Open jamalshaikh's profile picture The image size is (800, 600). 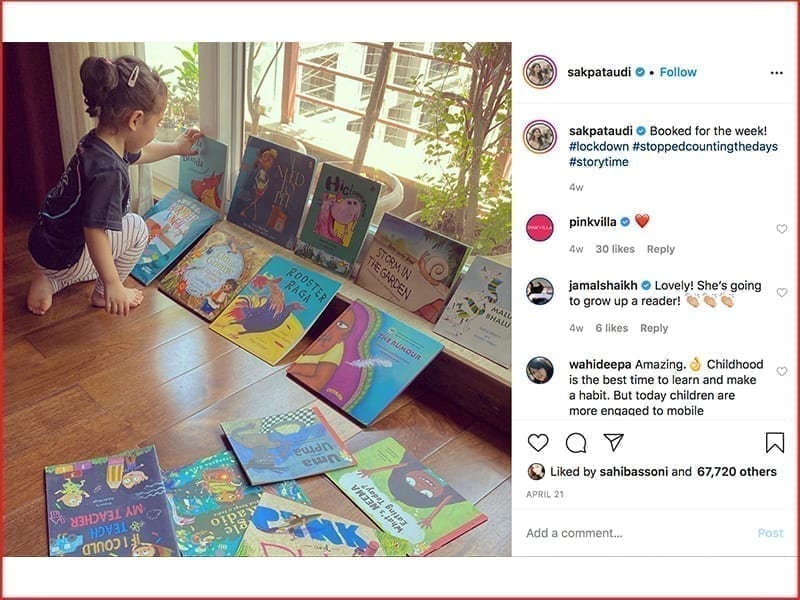[x=540, y=291]
